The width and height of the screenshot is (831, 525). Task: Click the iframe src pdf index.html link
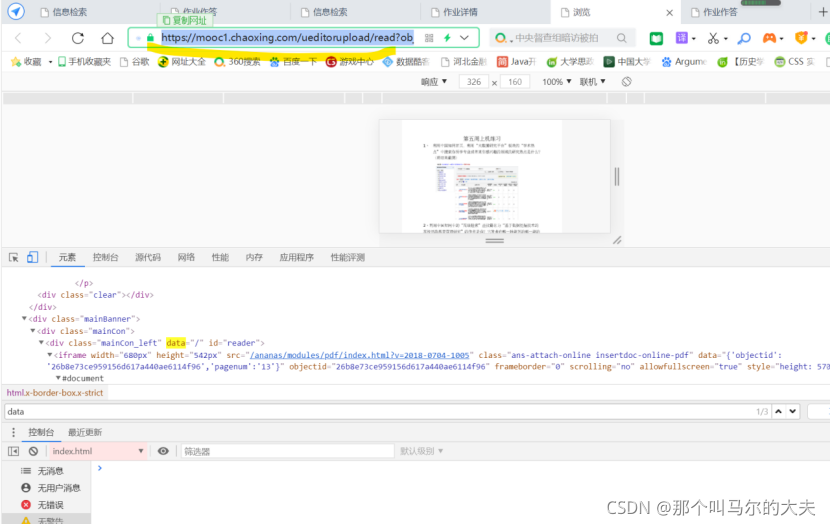359,355
